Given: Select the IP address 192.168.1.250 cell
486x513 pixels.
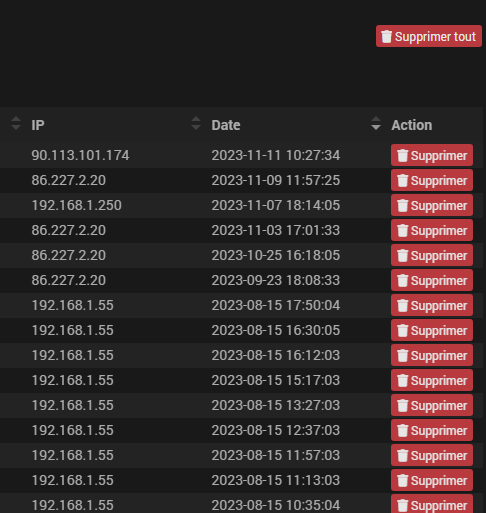Looking at the screenshot, I should coord(77,205).
